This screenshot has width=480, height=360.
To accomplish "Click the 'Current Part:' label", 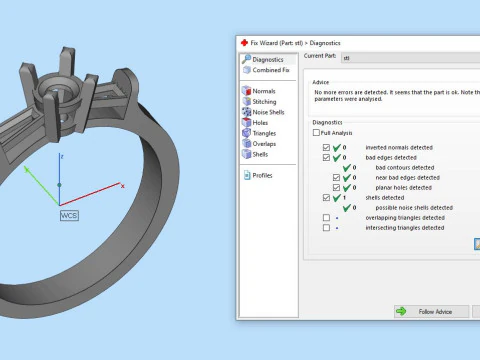I will tap(320, 56).
